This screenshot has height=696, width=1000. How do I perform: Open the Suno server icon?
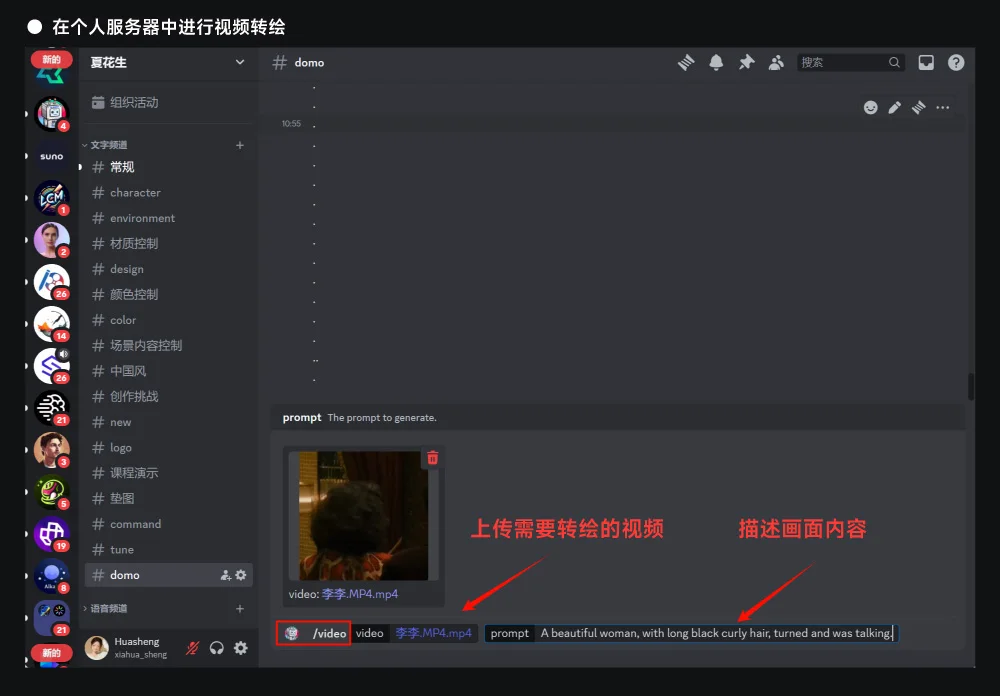(x=52, y=156)
